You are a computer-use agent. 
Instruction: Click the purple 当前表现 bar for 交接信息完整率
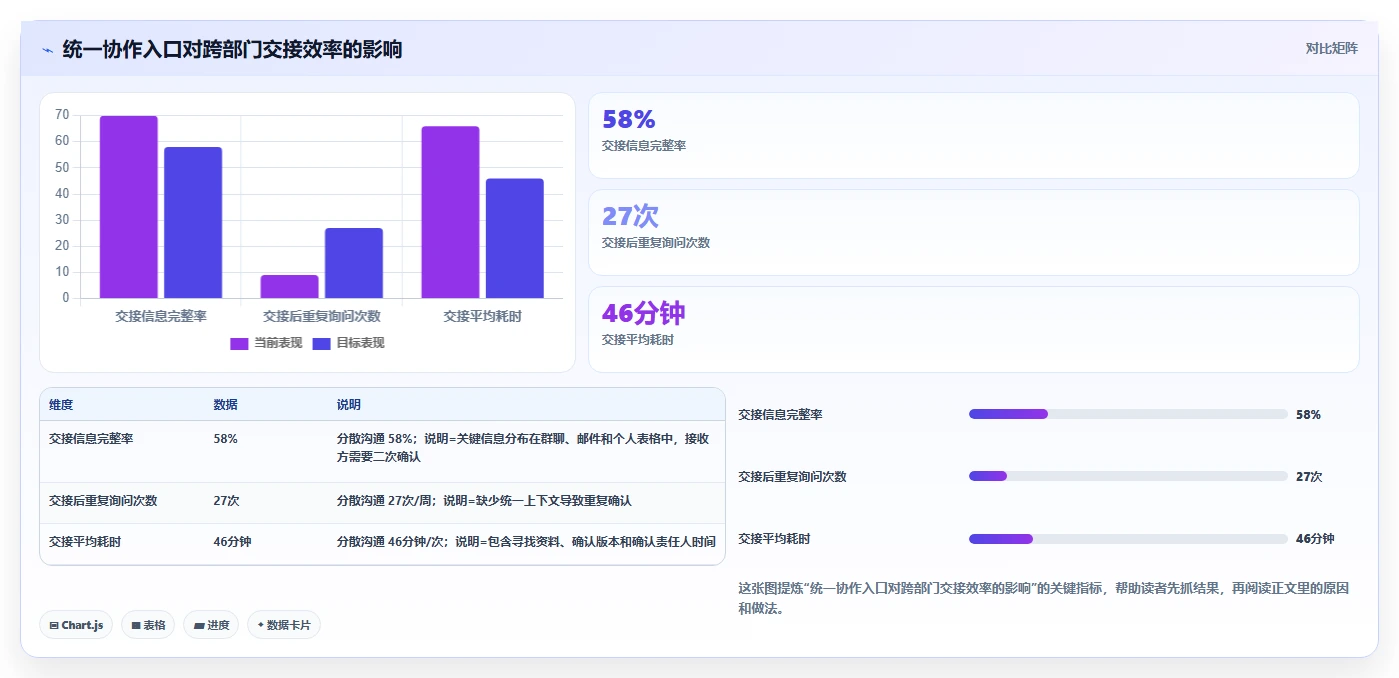pos(129,207)
